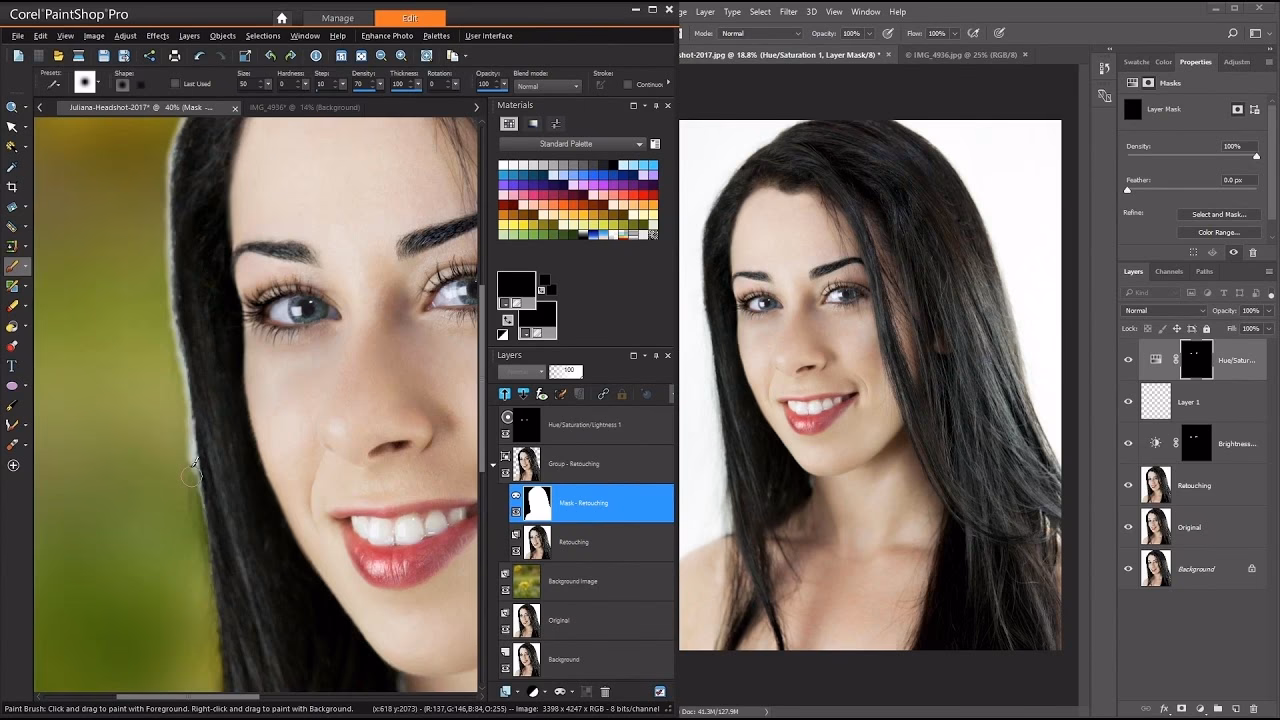Select the Original layer thumbnail in PaintShop
Viewport: 1280px width, 720px height.
click(527, 620)
